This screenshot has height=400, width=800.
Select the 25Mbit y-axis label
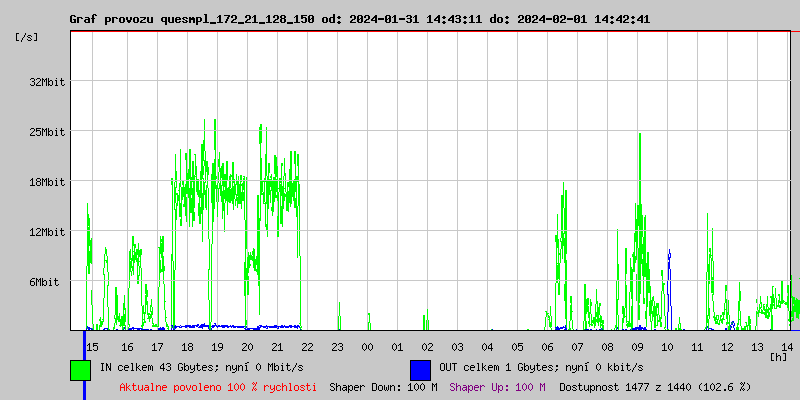coord(46,132)
